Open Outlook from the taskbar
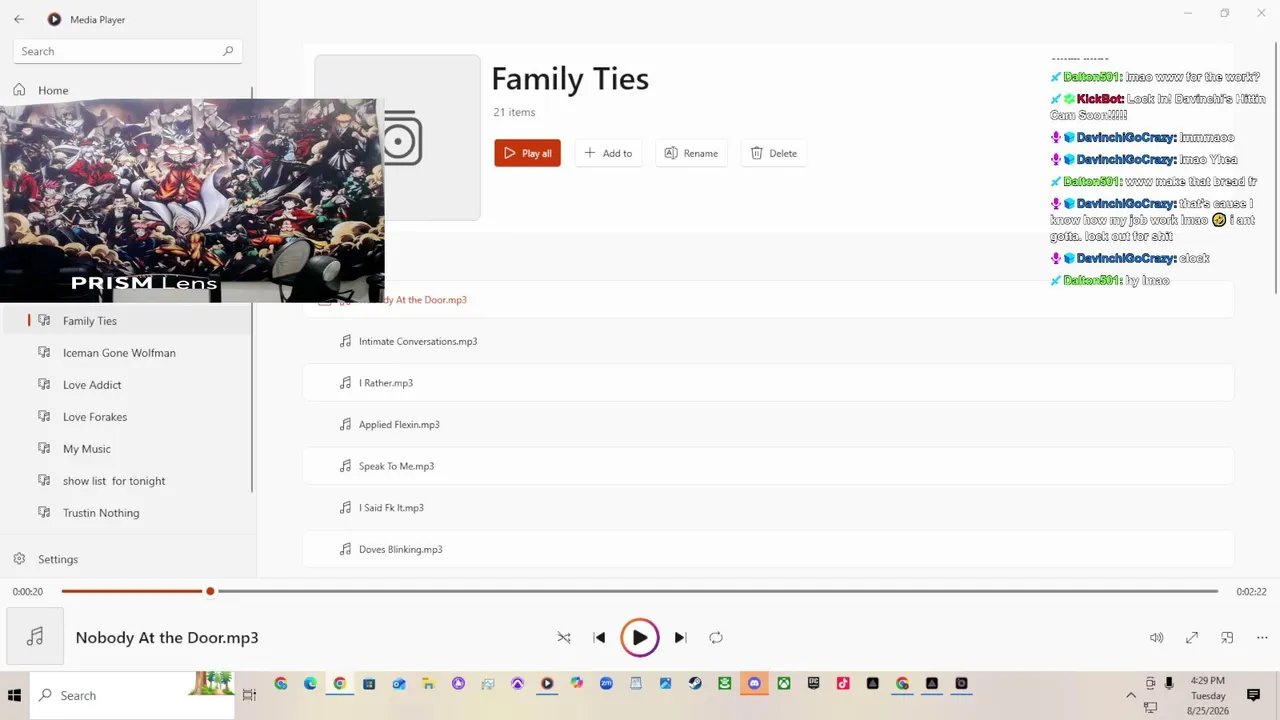Viewport: 1280px width, 720px height. click(x=399, y=684)
